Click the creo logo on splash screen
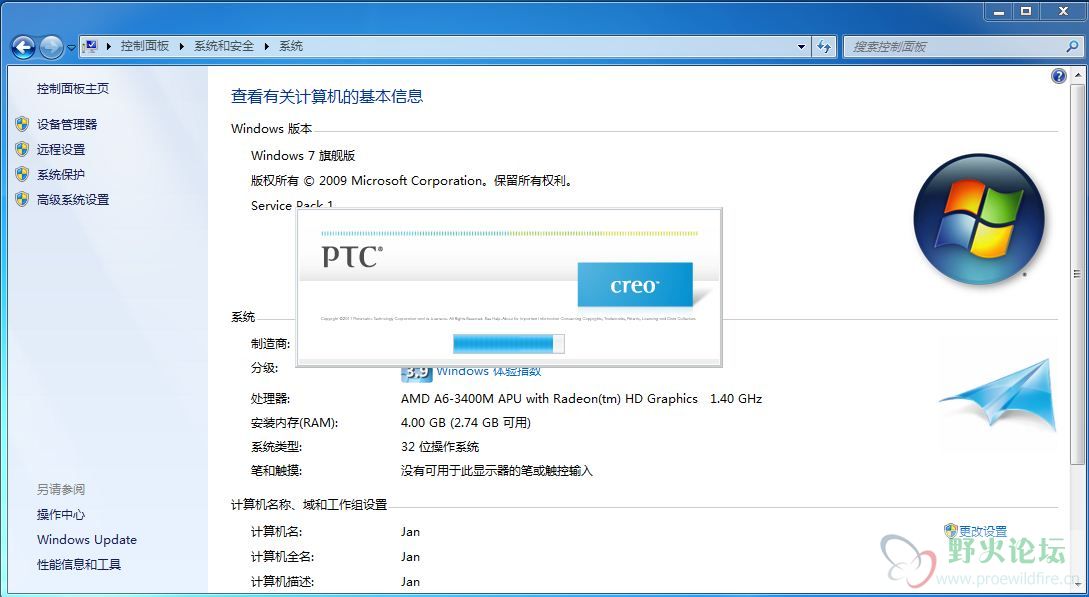The height and width of the screenshot is (597, 1089). (635, 285)
